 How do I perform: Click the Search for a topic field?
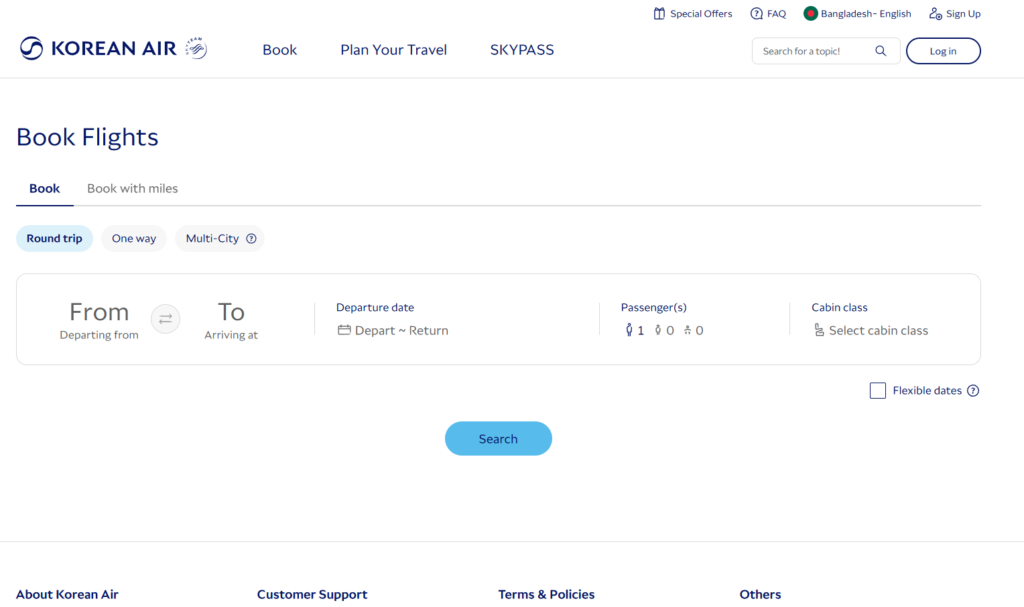coord(810,51)
